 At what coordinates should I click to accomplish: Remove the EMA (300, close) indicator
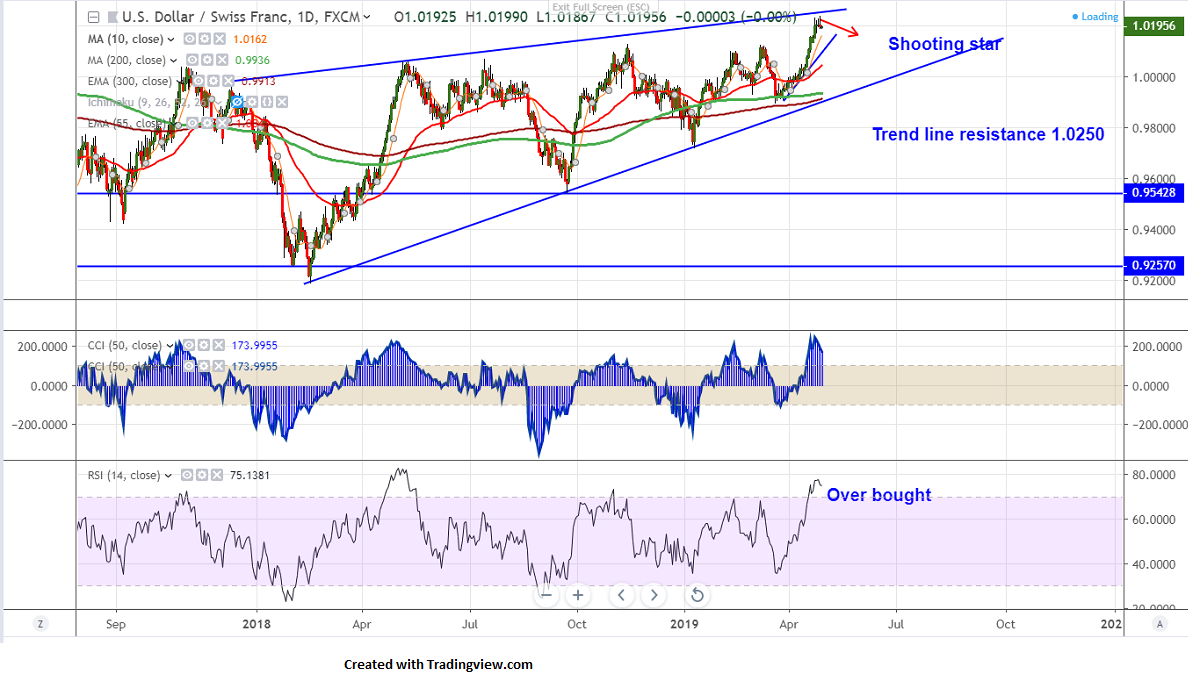227,81
